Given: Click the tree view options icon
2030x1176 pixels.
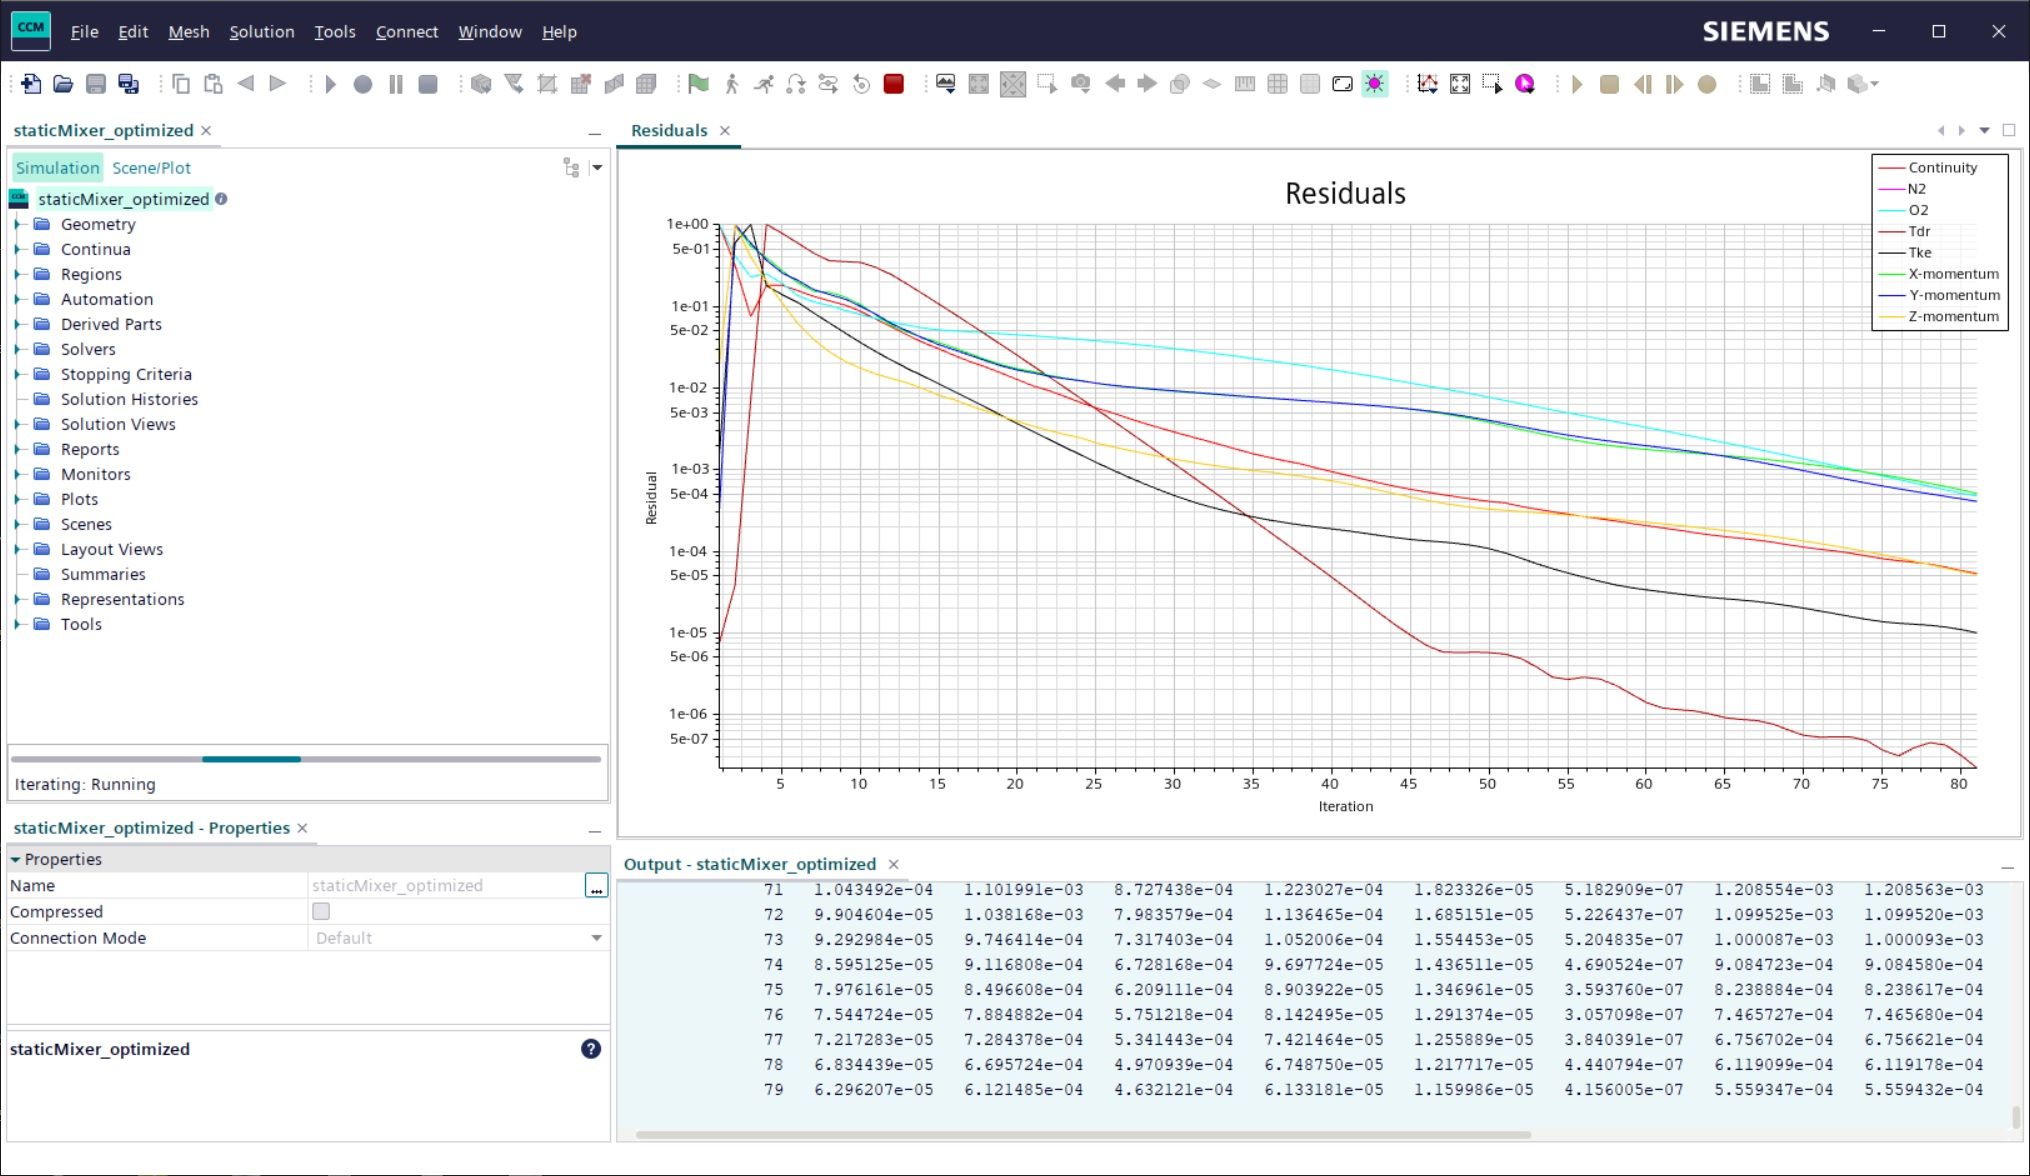Looking at the screenshot, I should 571,168.
